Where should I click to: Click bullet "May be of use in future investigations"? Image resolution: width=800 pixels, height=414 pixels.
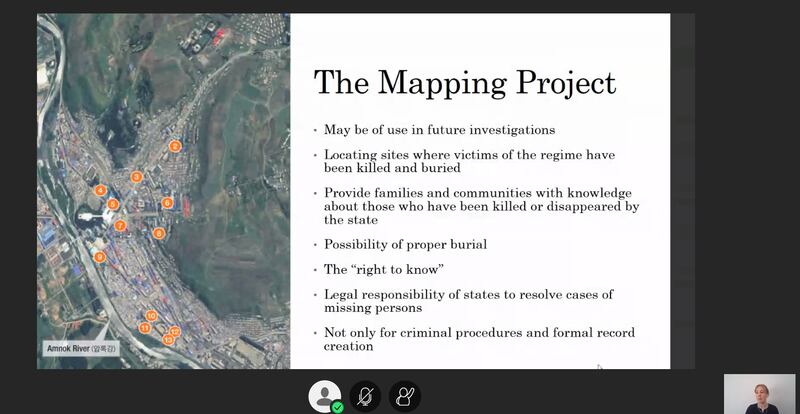coord(439,130)
